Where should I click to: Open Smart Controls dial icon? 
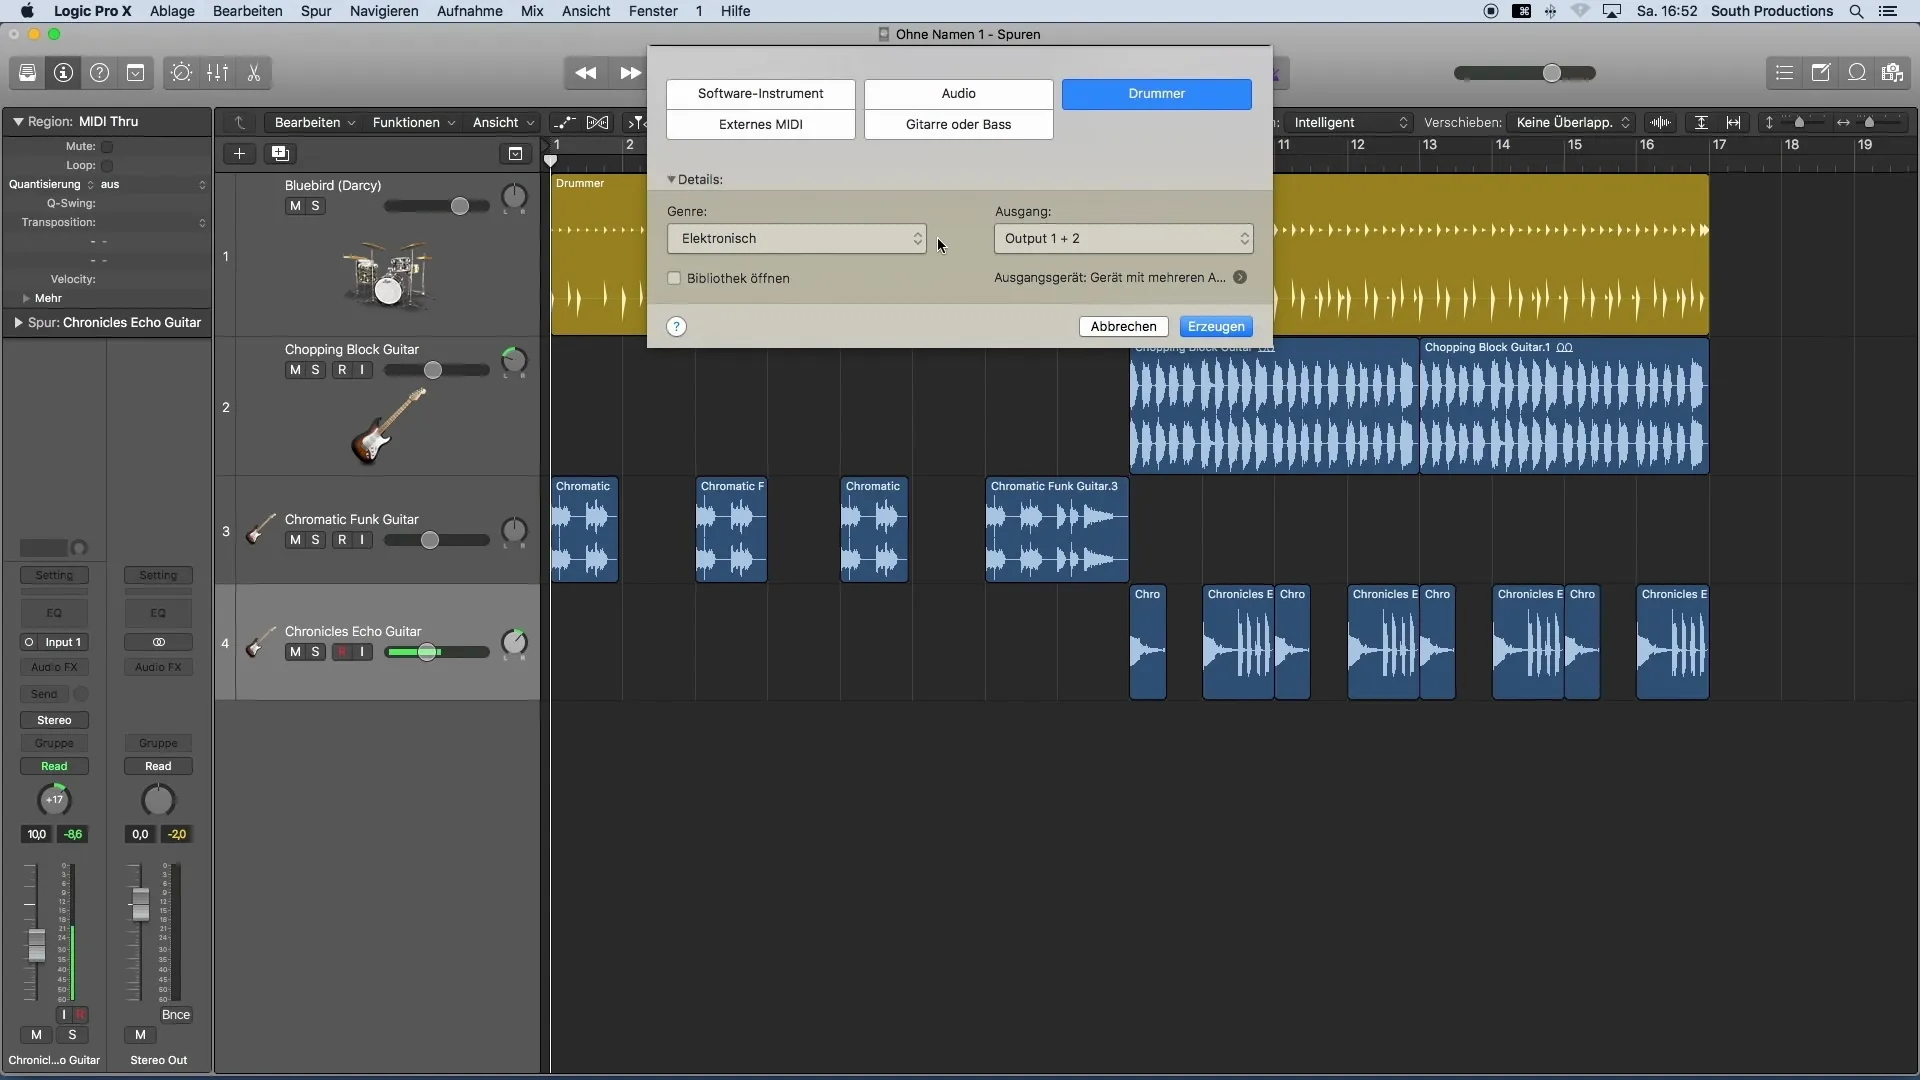[181, 73]
